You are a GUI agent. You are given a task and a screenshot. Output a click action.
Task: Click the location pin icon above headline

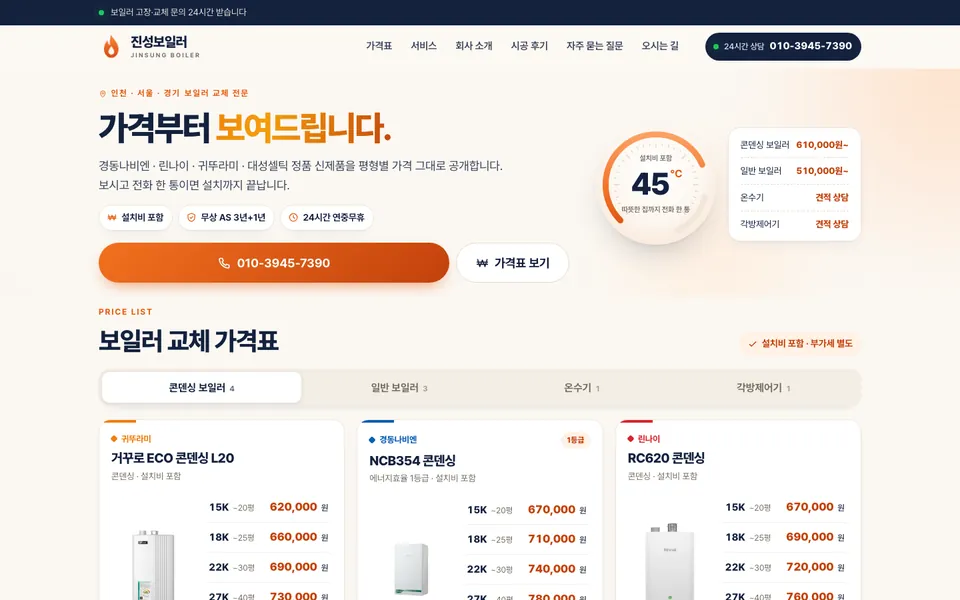(102, 94)
